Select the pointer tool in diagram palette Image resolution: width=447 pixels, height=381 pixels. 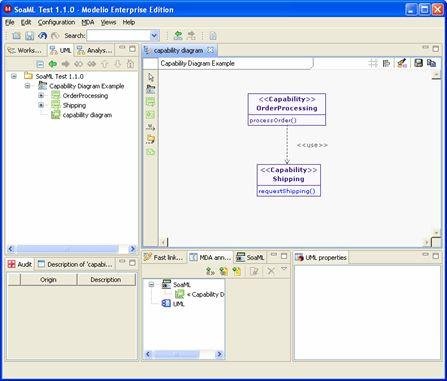tap(151, 77)
